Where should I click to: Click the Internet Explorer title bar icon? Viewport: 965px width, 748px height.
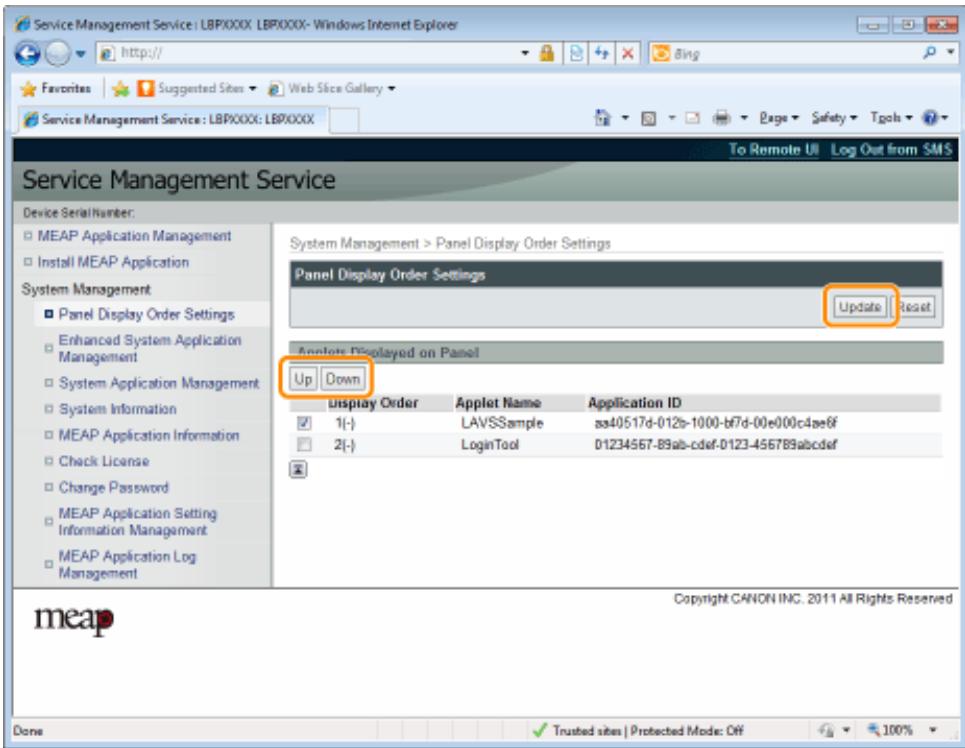point(23,25)
